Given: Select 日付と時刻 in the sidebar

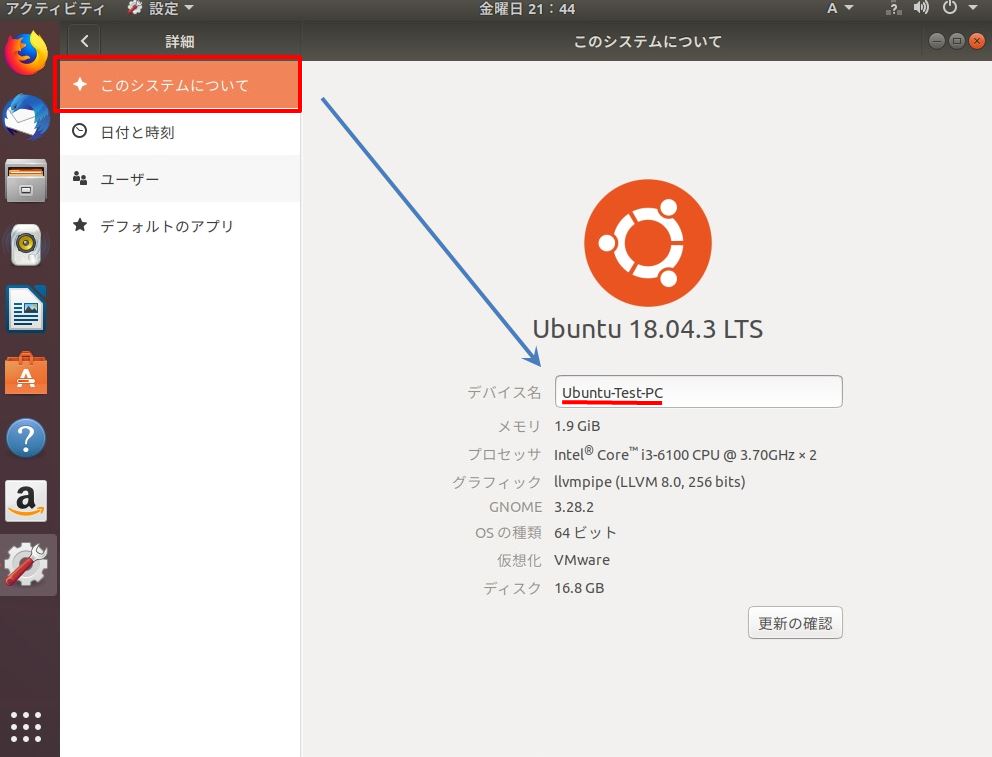Looking at the screenshot, I should 180,132.
